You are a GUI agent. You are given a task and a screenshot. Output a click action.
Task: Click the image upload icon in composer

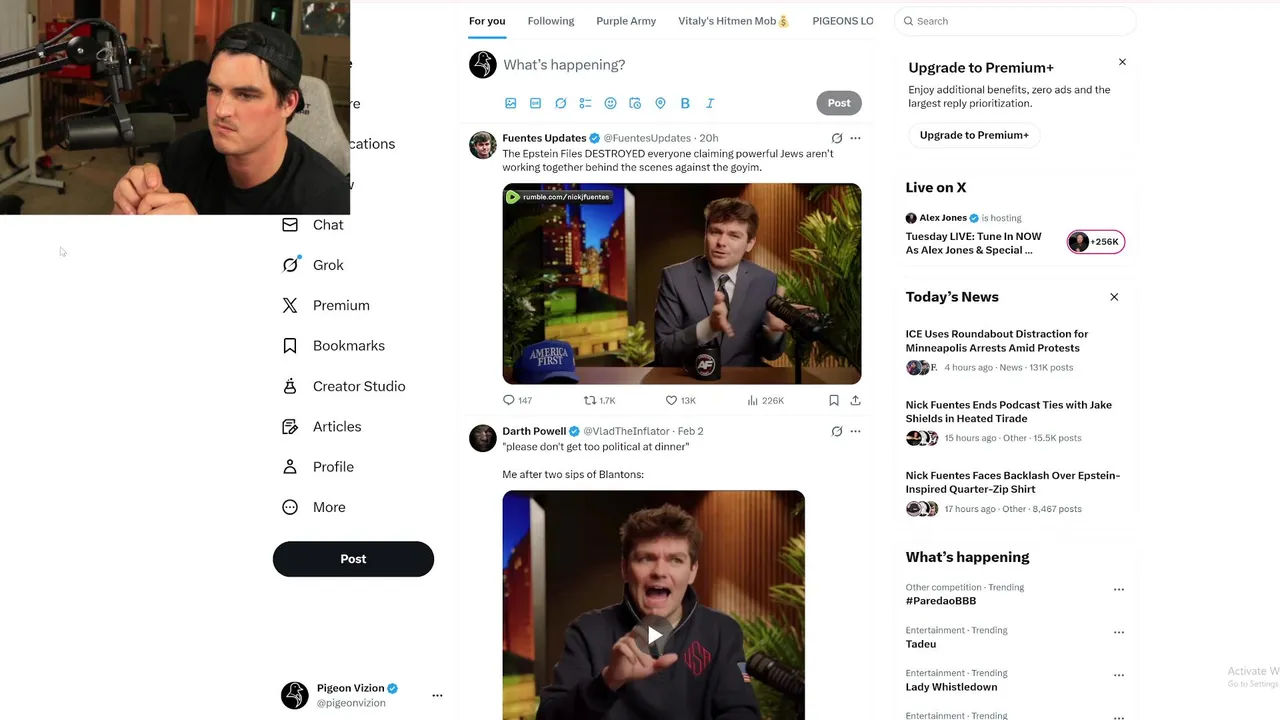[x=510, y=103]
